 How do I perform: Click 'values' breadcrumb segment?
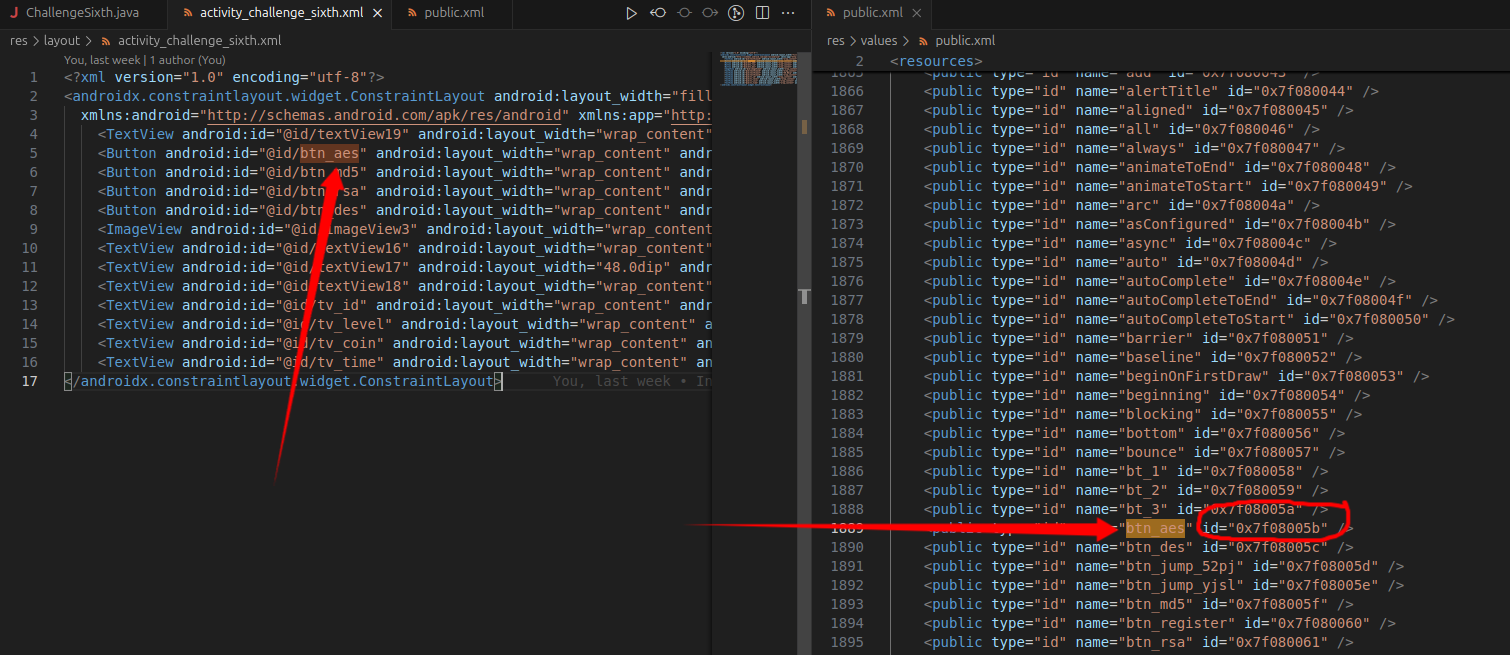pos(879,41)
